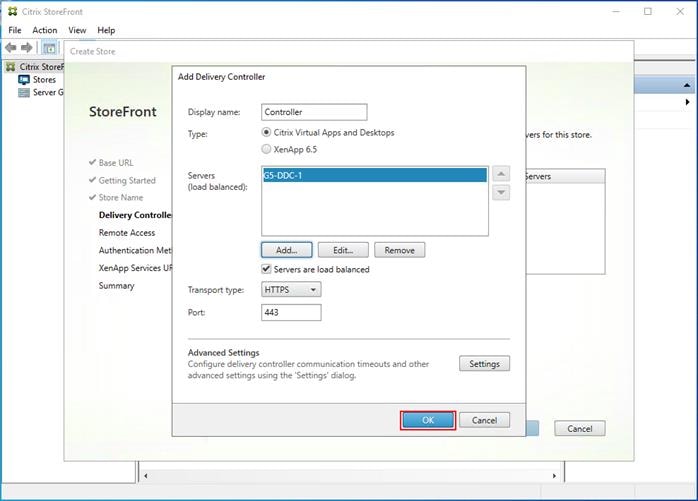
Task: Open the Server Group node in tree
Action: coord(41,93)
